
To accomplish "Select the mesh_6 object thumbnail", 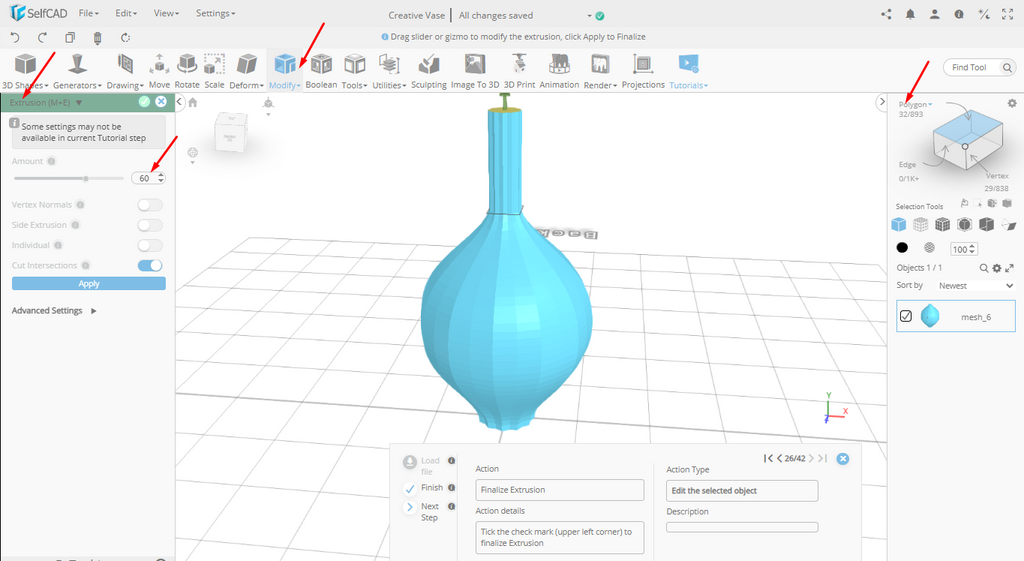I will point(930,316).
